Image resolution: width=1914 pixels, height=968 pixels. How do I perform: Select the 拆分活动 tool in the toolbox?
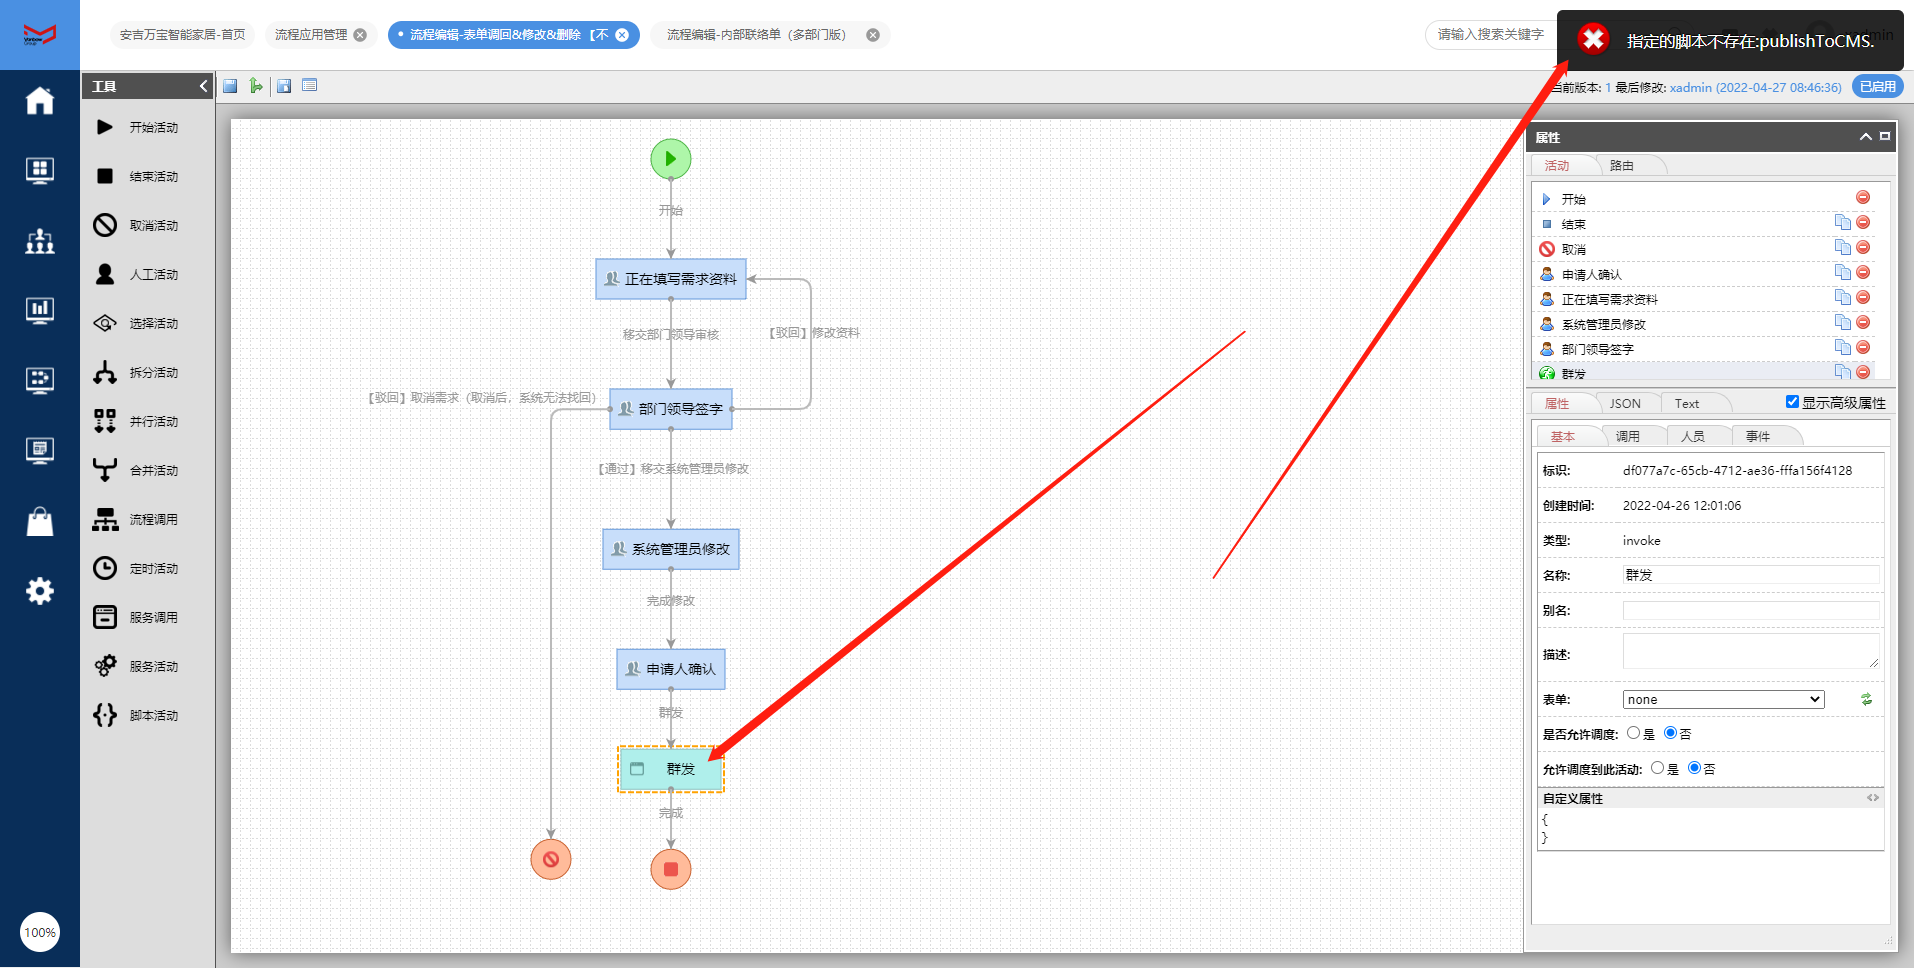coord(137,372)
